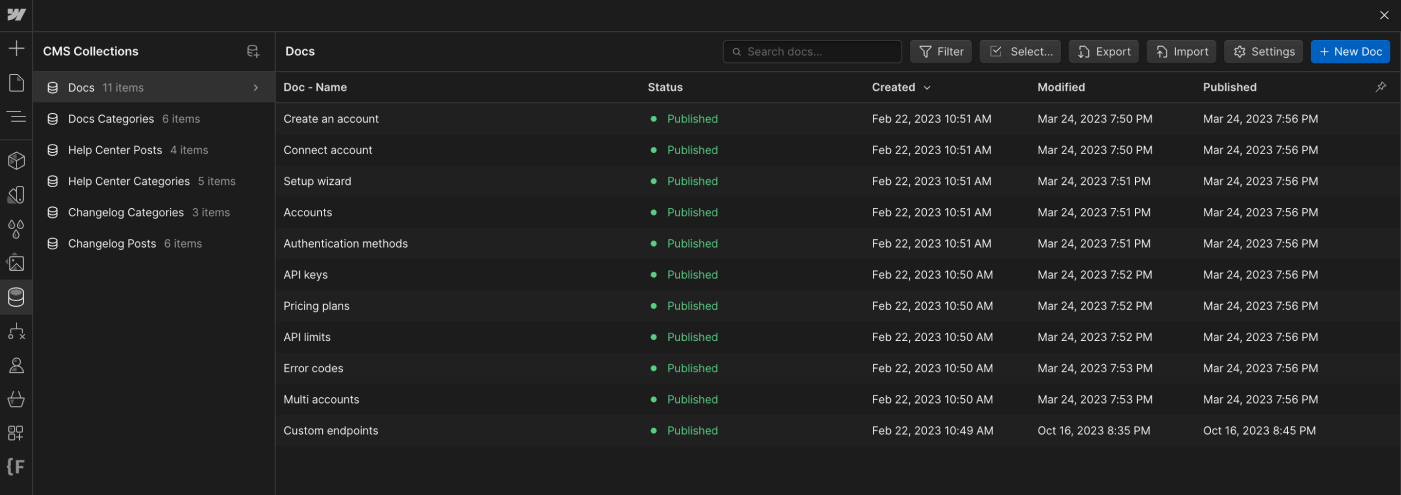Pin the table columns

tap(1381, 87)
